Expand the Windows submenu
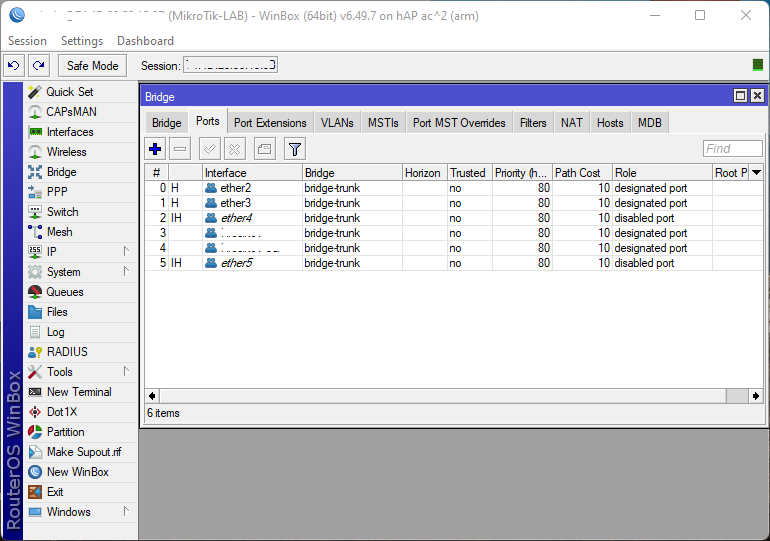 126,512
